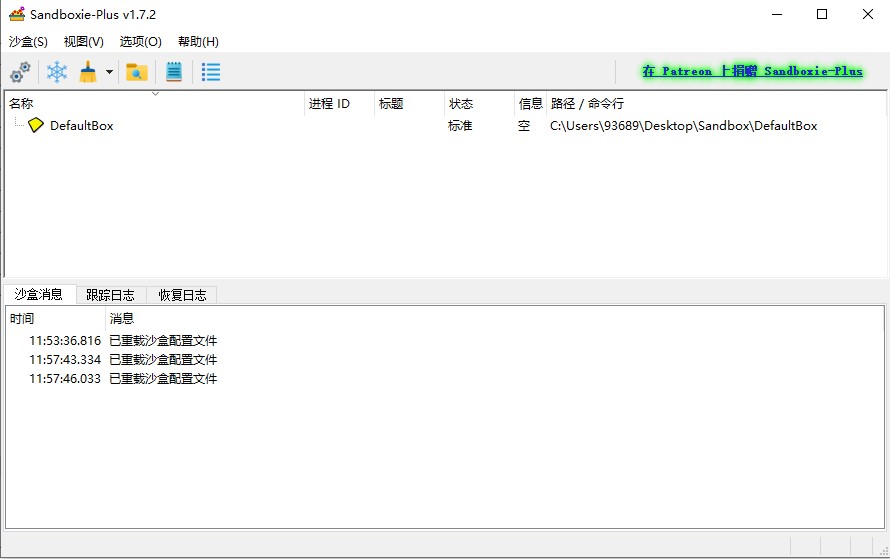Image resolution: width=890 pixels, height=559 pixels.
Task: Click the DefaultBox path C:\Users\93689\Desktop\Sandbox\DefaultBox
Action: pyautogui.click(x=683, y=125)
